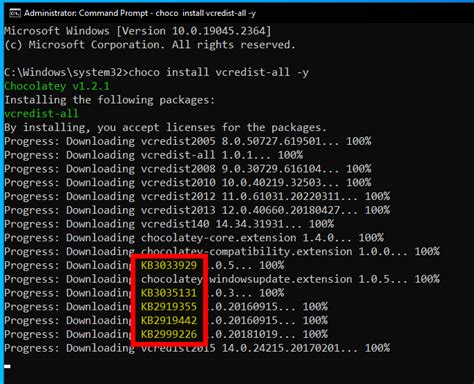Click the 'vcredist2012 11.0.61031.20220311' progress line

[197, 196]
